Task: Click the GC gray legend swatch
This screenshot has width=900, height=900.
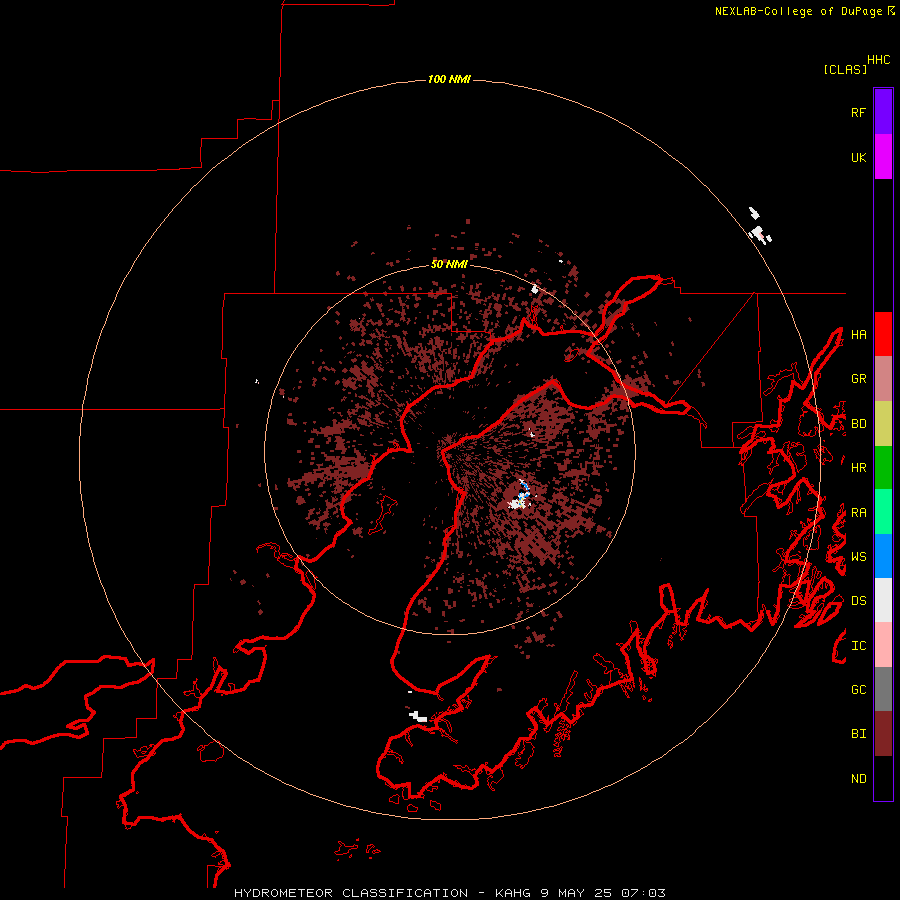Action: (883, 689)
